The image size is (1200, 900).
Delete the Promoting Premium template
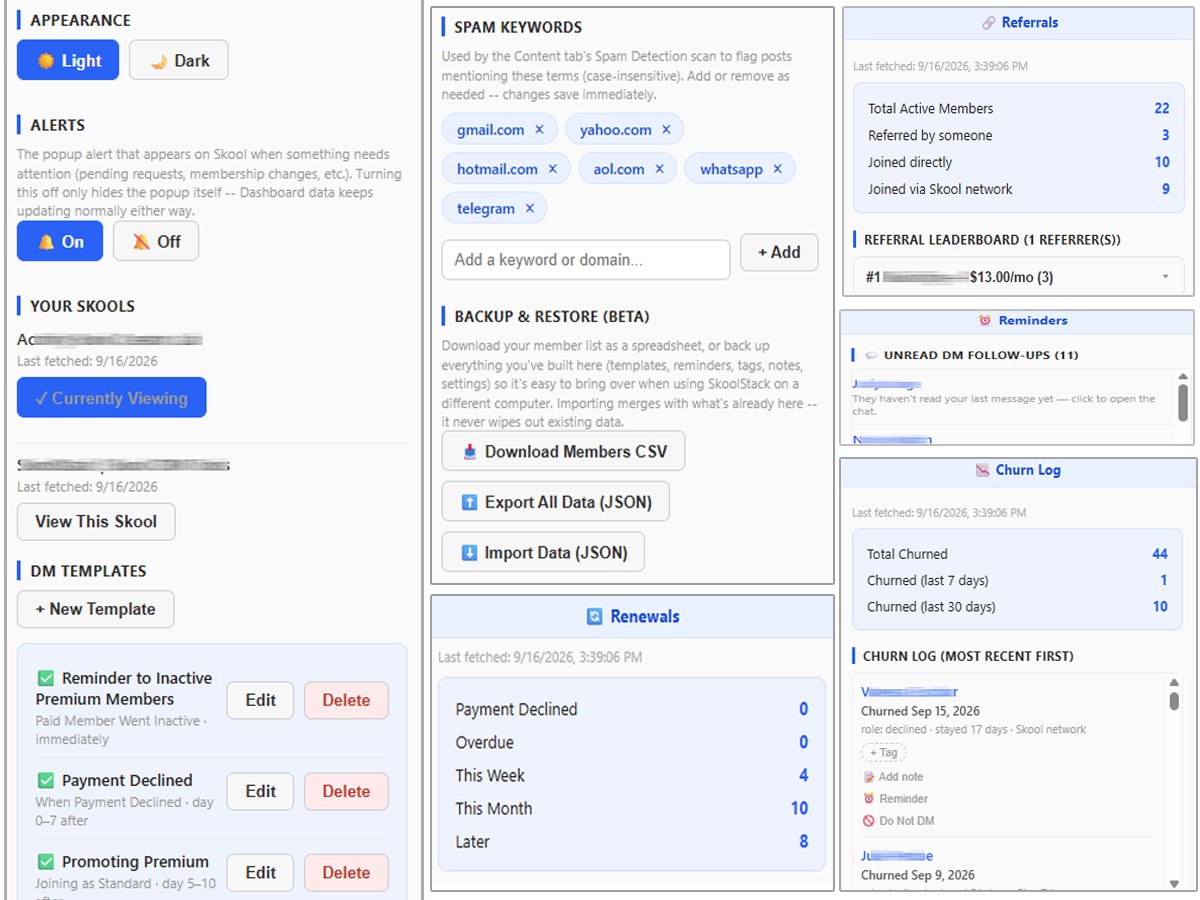click(346, 872)
